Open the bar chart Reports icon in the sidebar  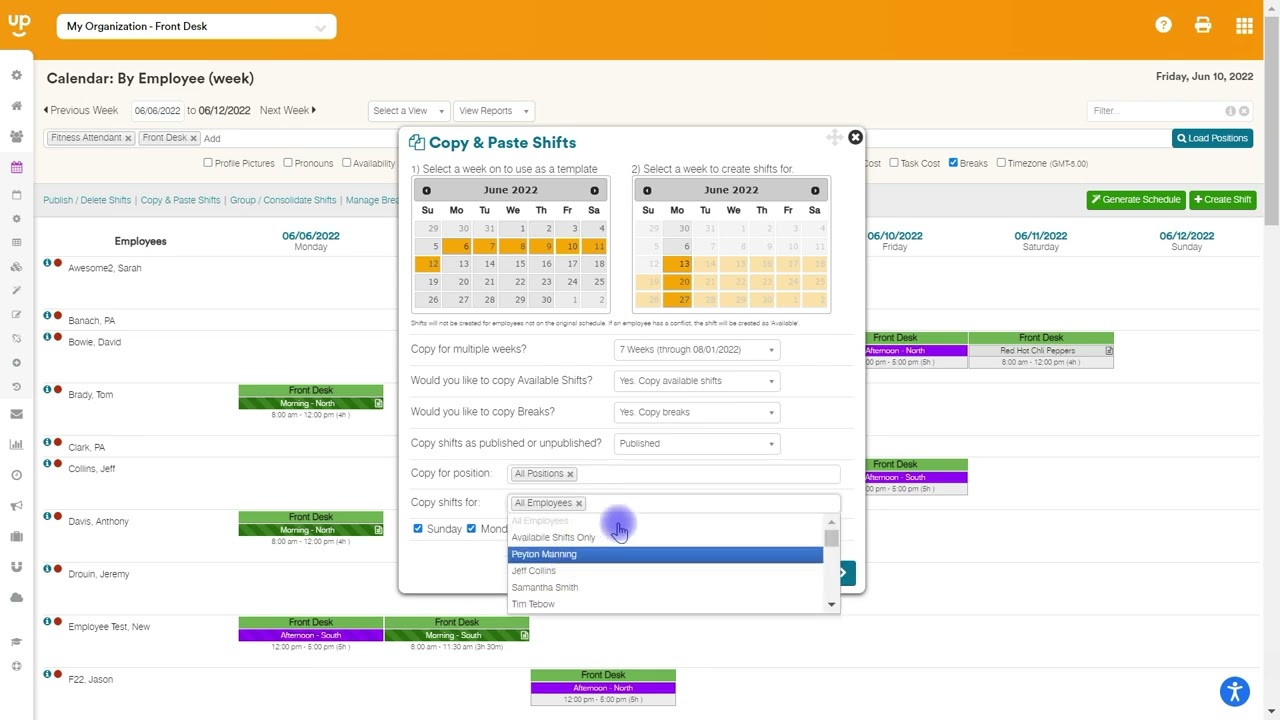tap(16, 445)
